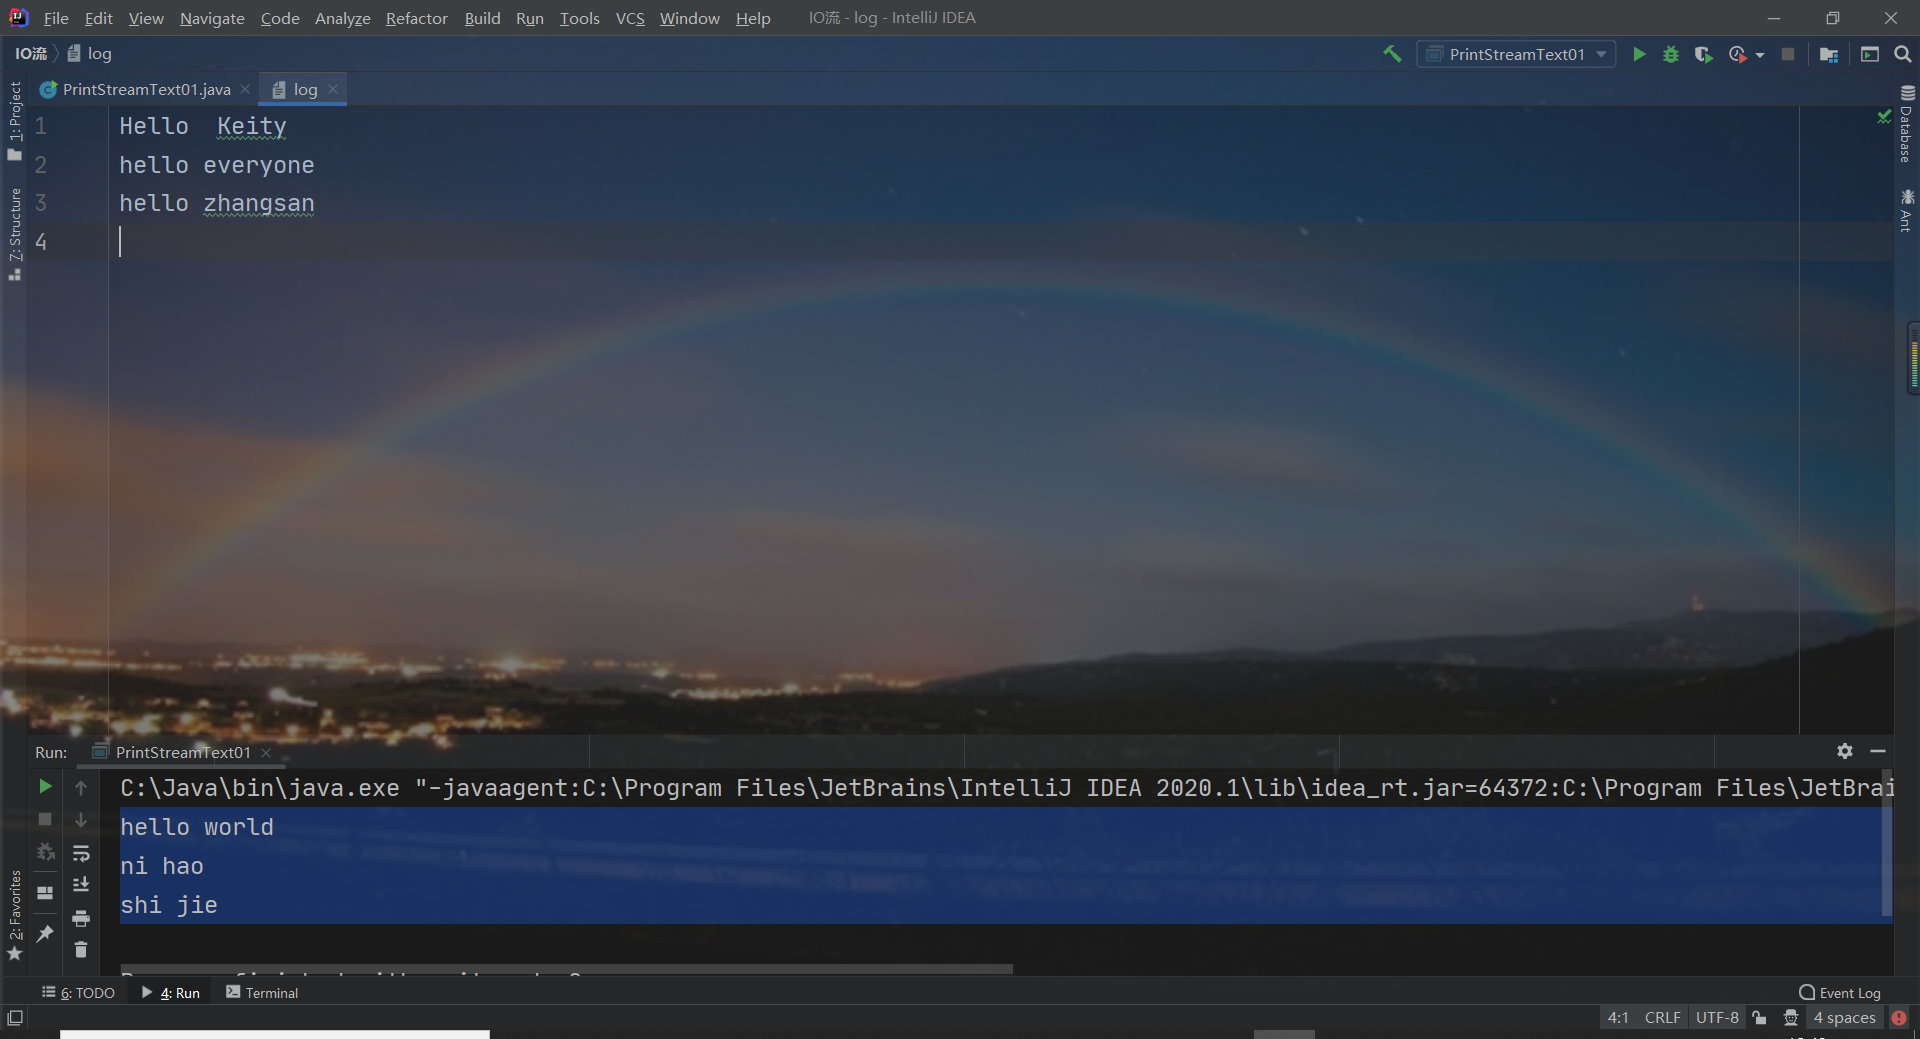
Task: Open the UTF-8 file encoding selector
Action: (1717, 1018)
